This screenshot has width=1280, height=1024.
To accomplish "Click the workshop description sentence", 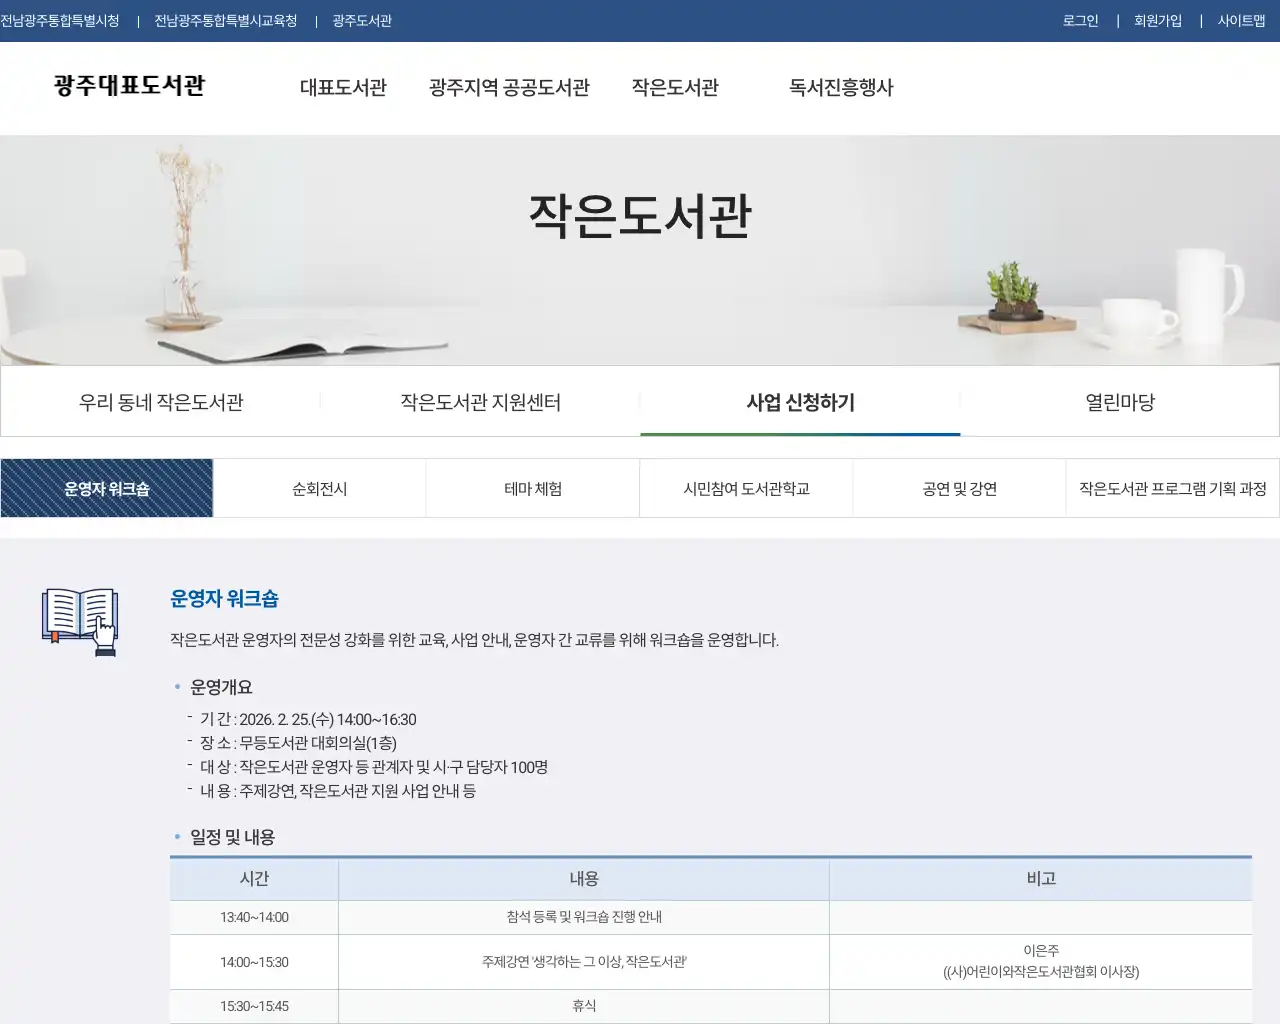I will pos(474,640).
